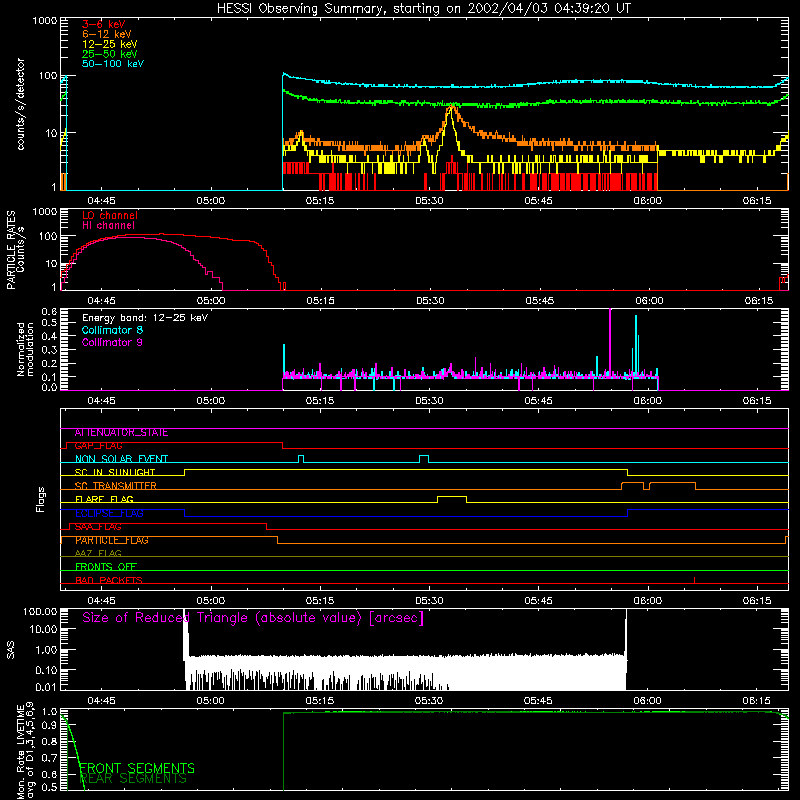800x800 pixels.
Task: Click the 05:30 tick label under counts panel
Action: coord(429,201)
